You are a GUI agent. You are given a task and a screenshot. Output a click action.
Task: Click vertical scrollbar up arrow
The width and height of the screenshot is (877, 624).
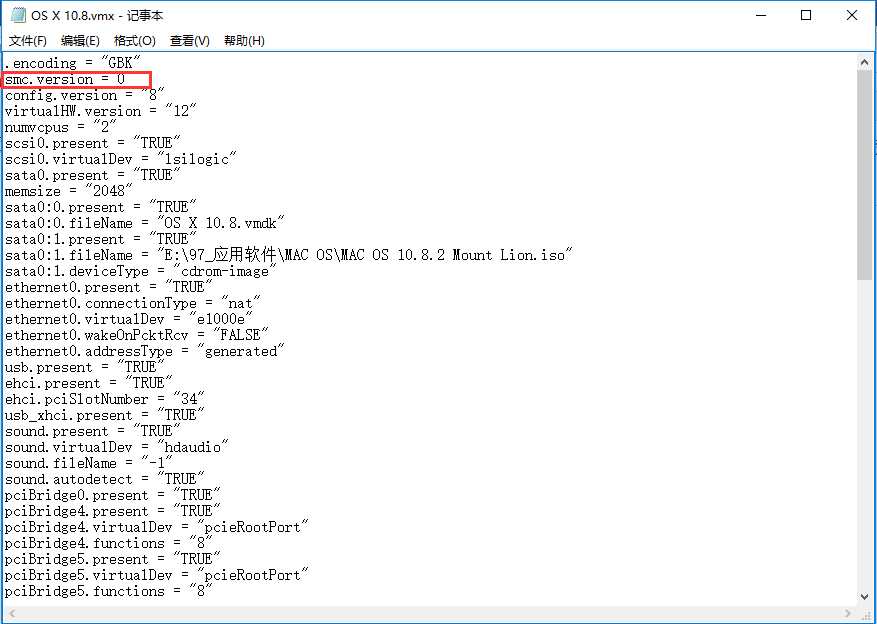(x=864, y=63)
